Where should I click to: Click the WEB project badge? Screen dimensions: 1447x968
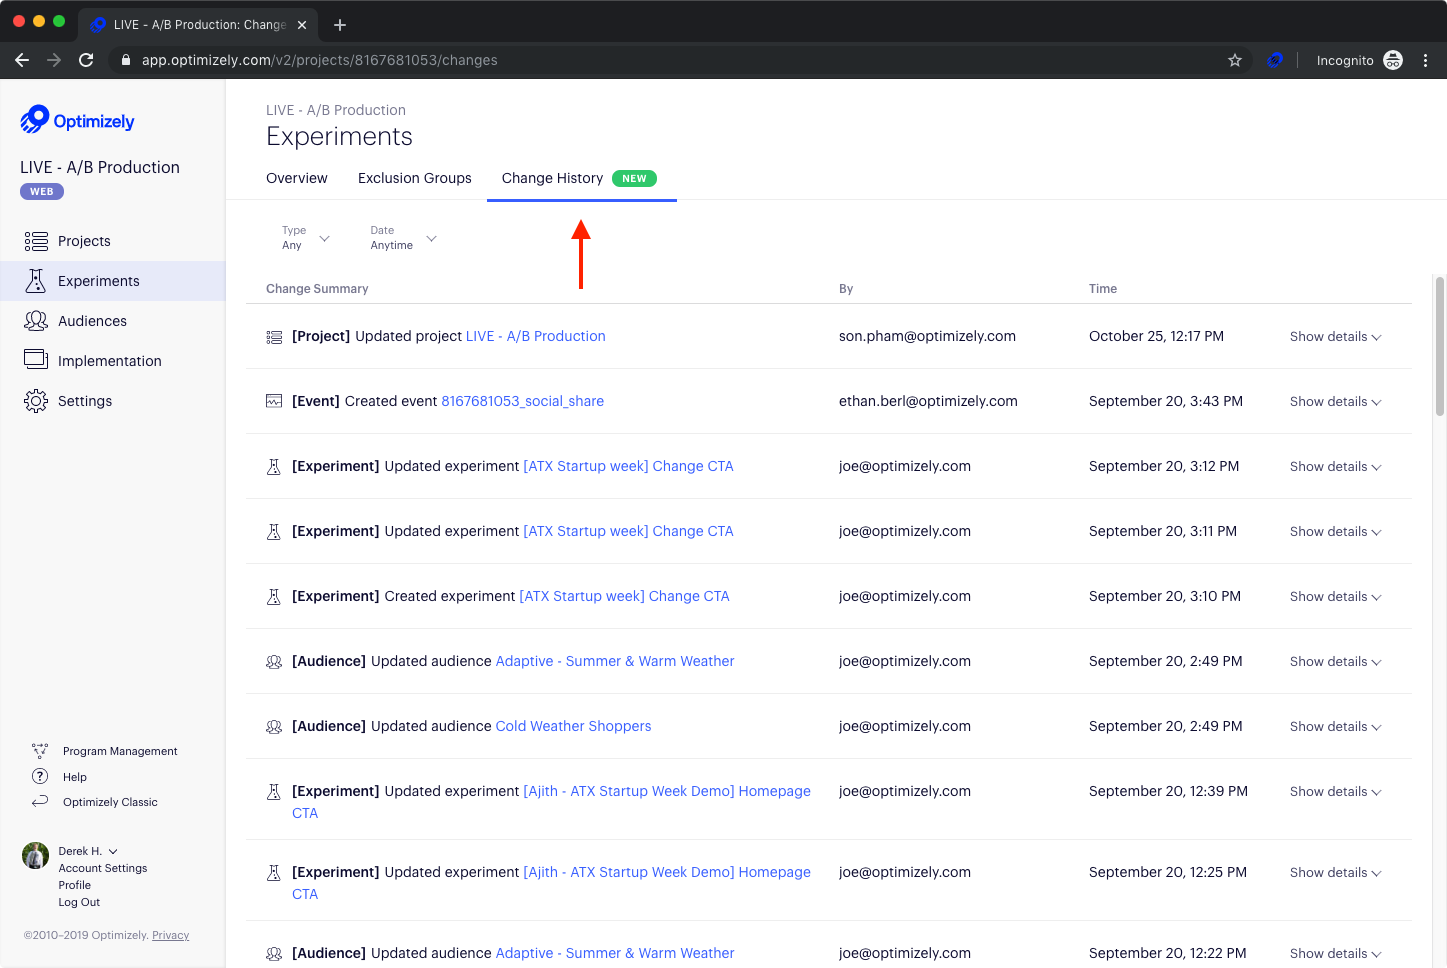[x=42, y=192]
